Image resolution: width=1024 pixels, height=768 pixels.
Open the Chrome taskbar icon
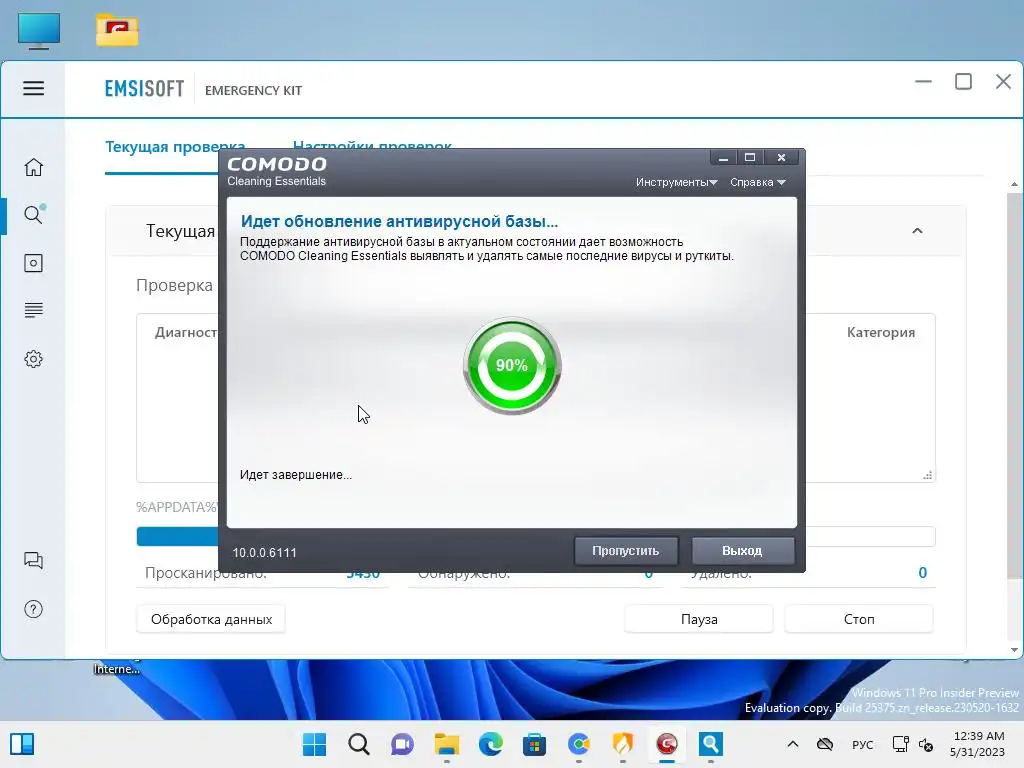tap(579, 744)
